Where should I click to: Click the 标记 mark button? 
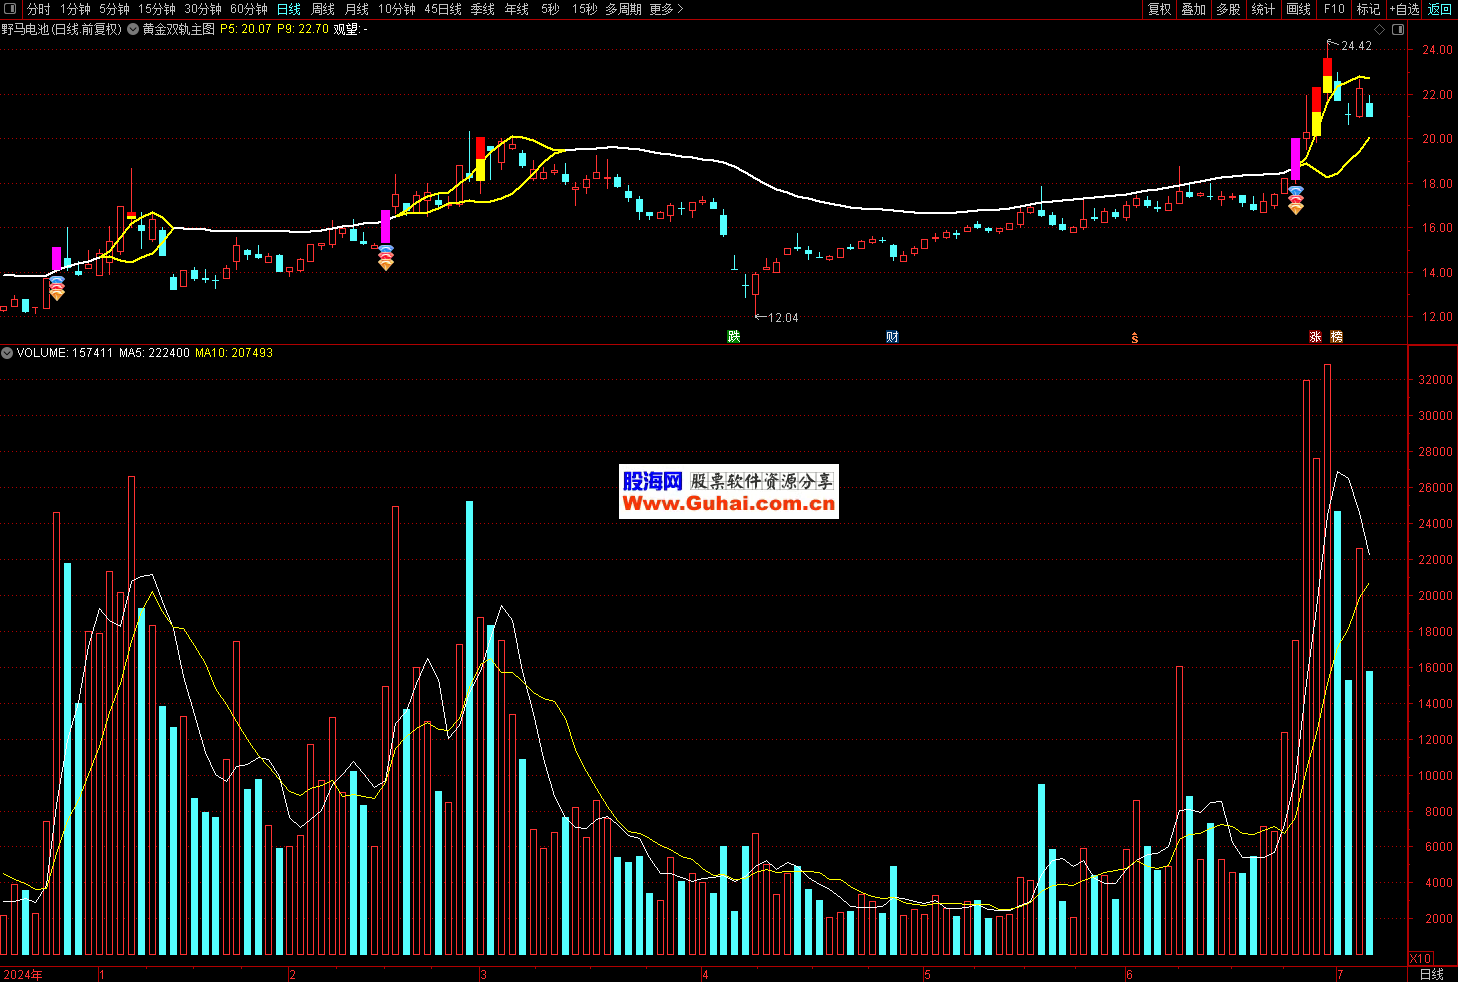tap(1368, 9)
